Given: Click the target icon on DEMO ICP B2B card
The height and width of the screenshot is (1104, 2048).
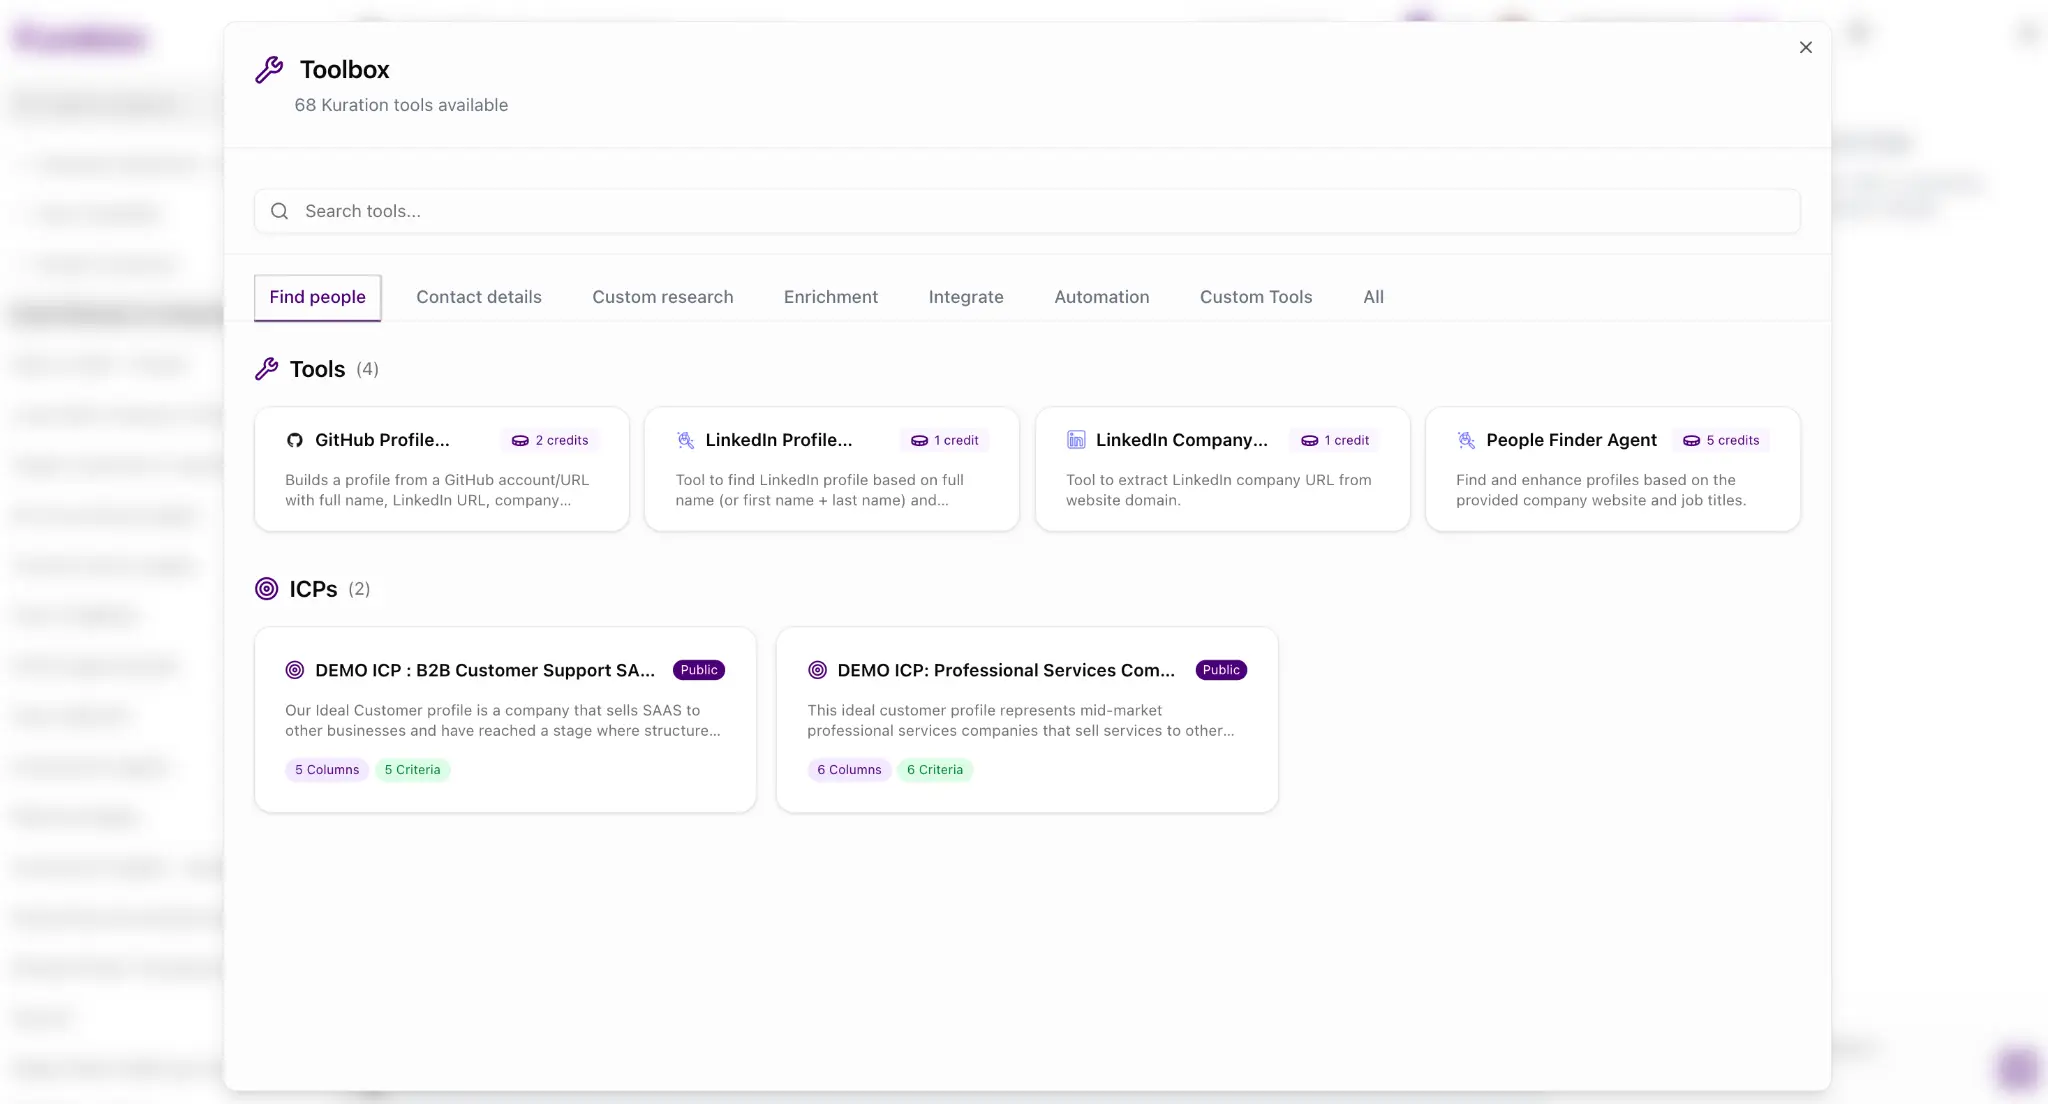Looking at the screenshot, I should (x=294, y=670).
